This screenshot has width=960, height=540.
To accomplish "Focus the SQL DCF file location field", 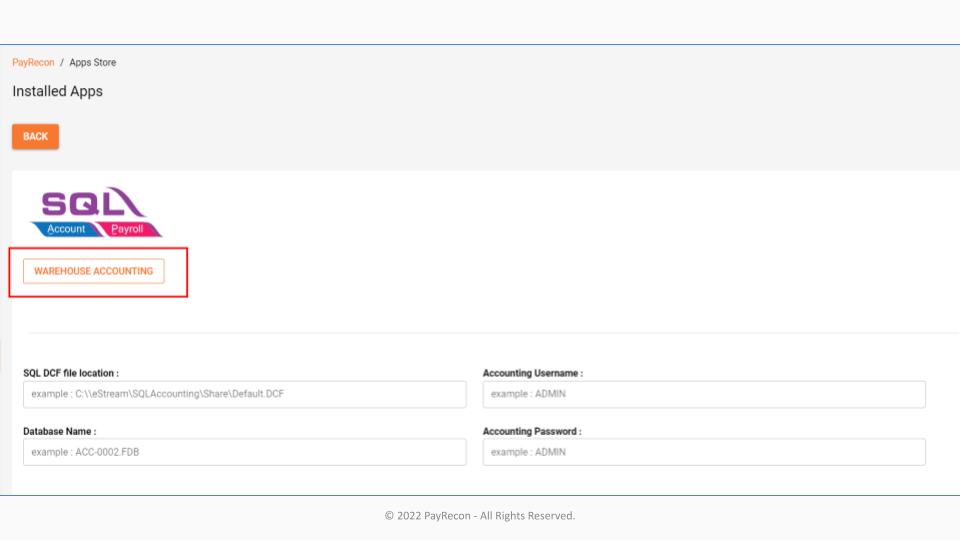I will (245, 394).
